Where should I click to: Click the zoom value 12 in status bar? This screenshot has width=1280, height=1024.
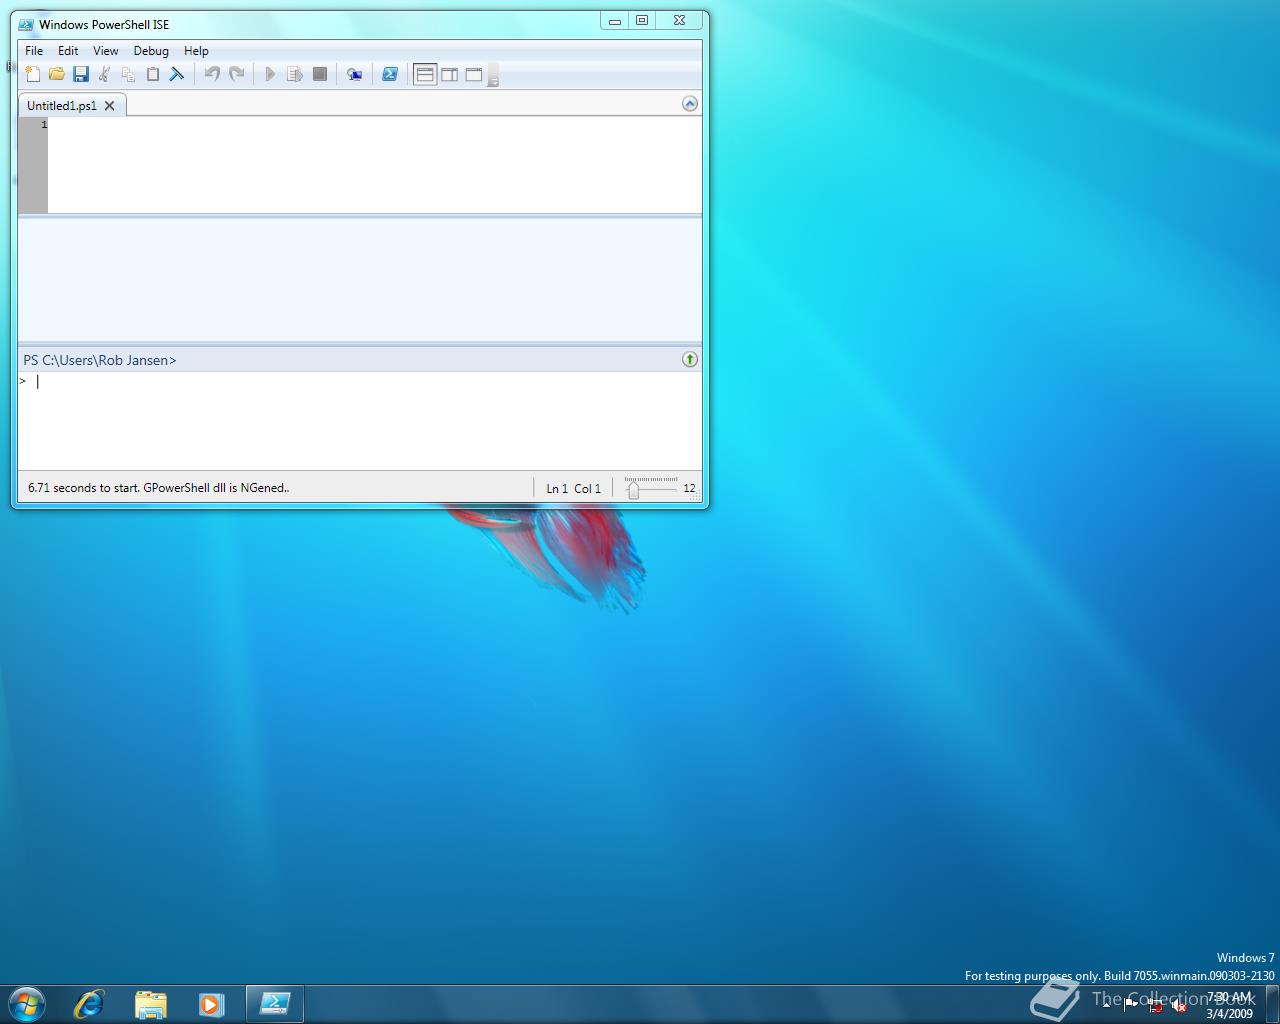click(689, 489)
